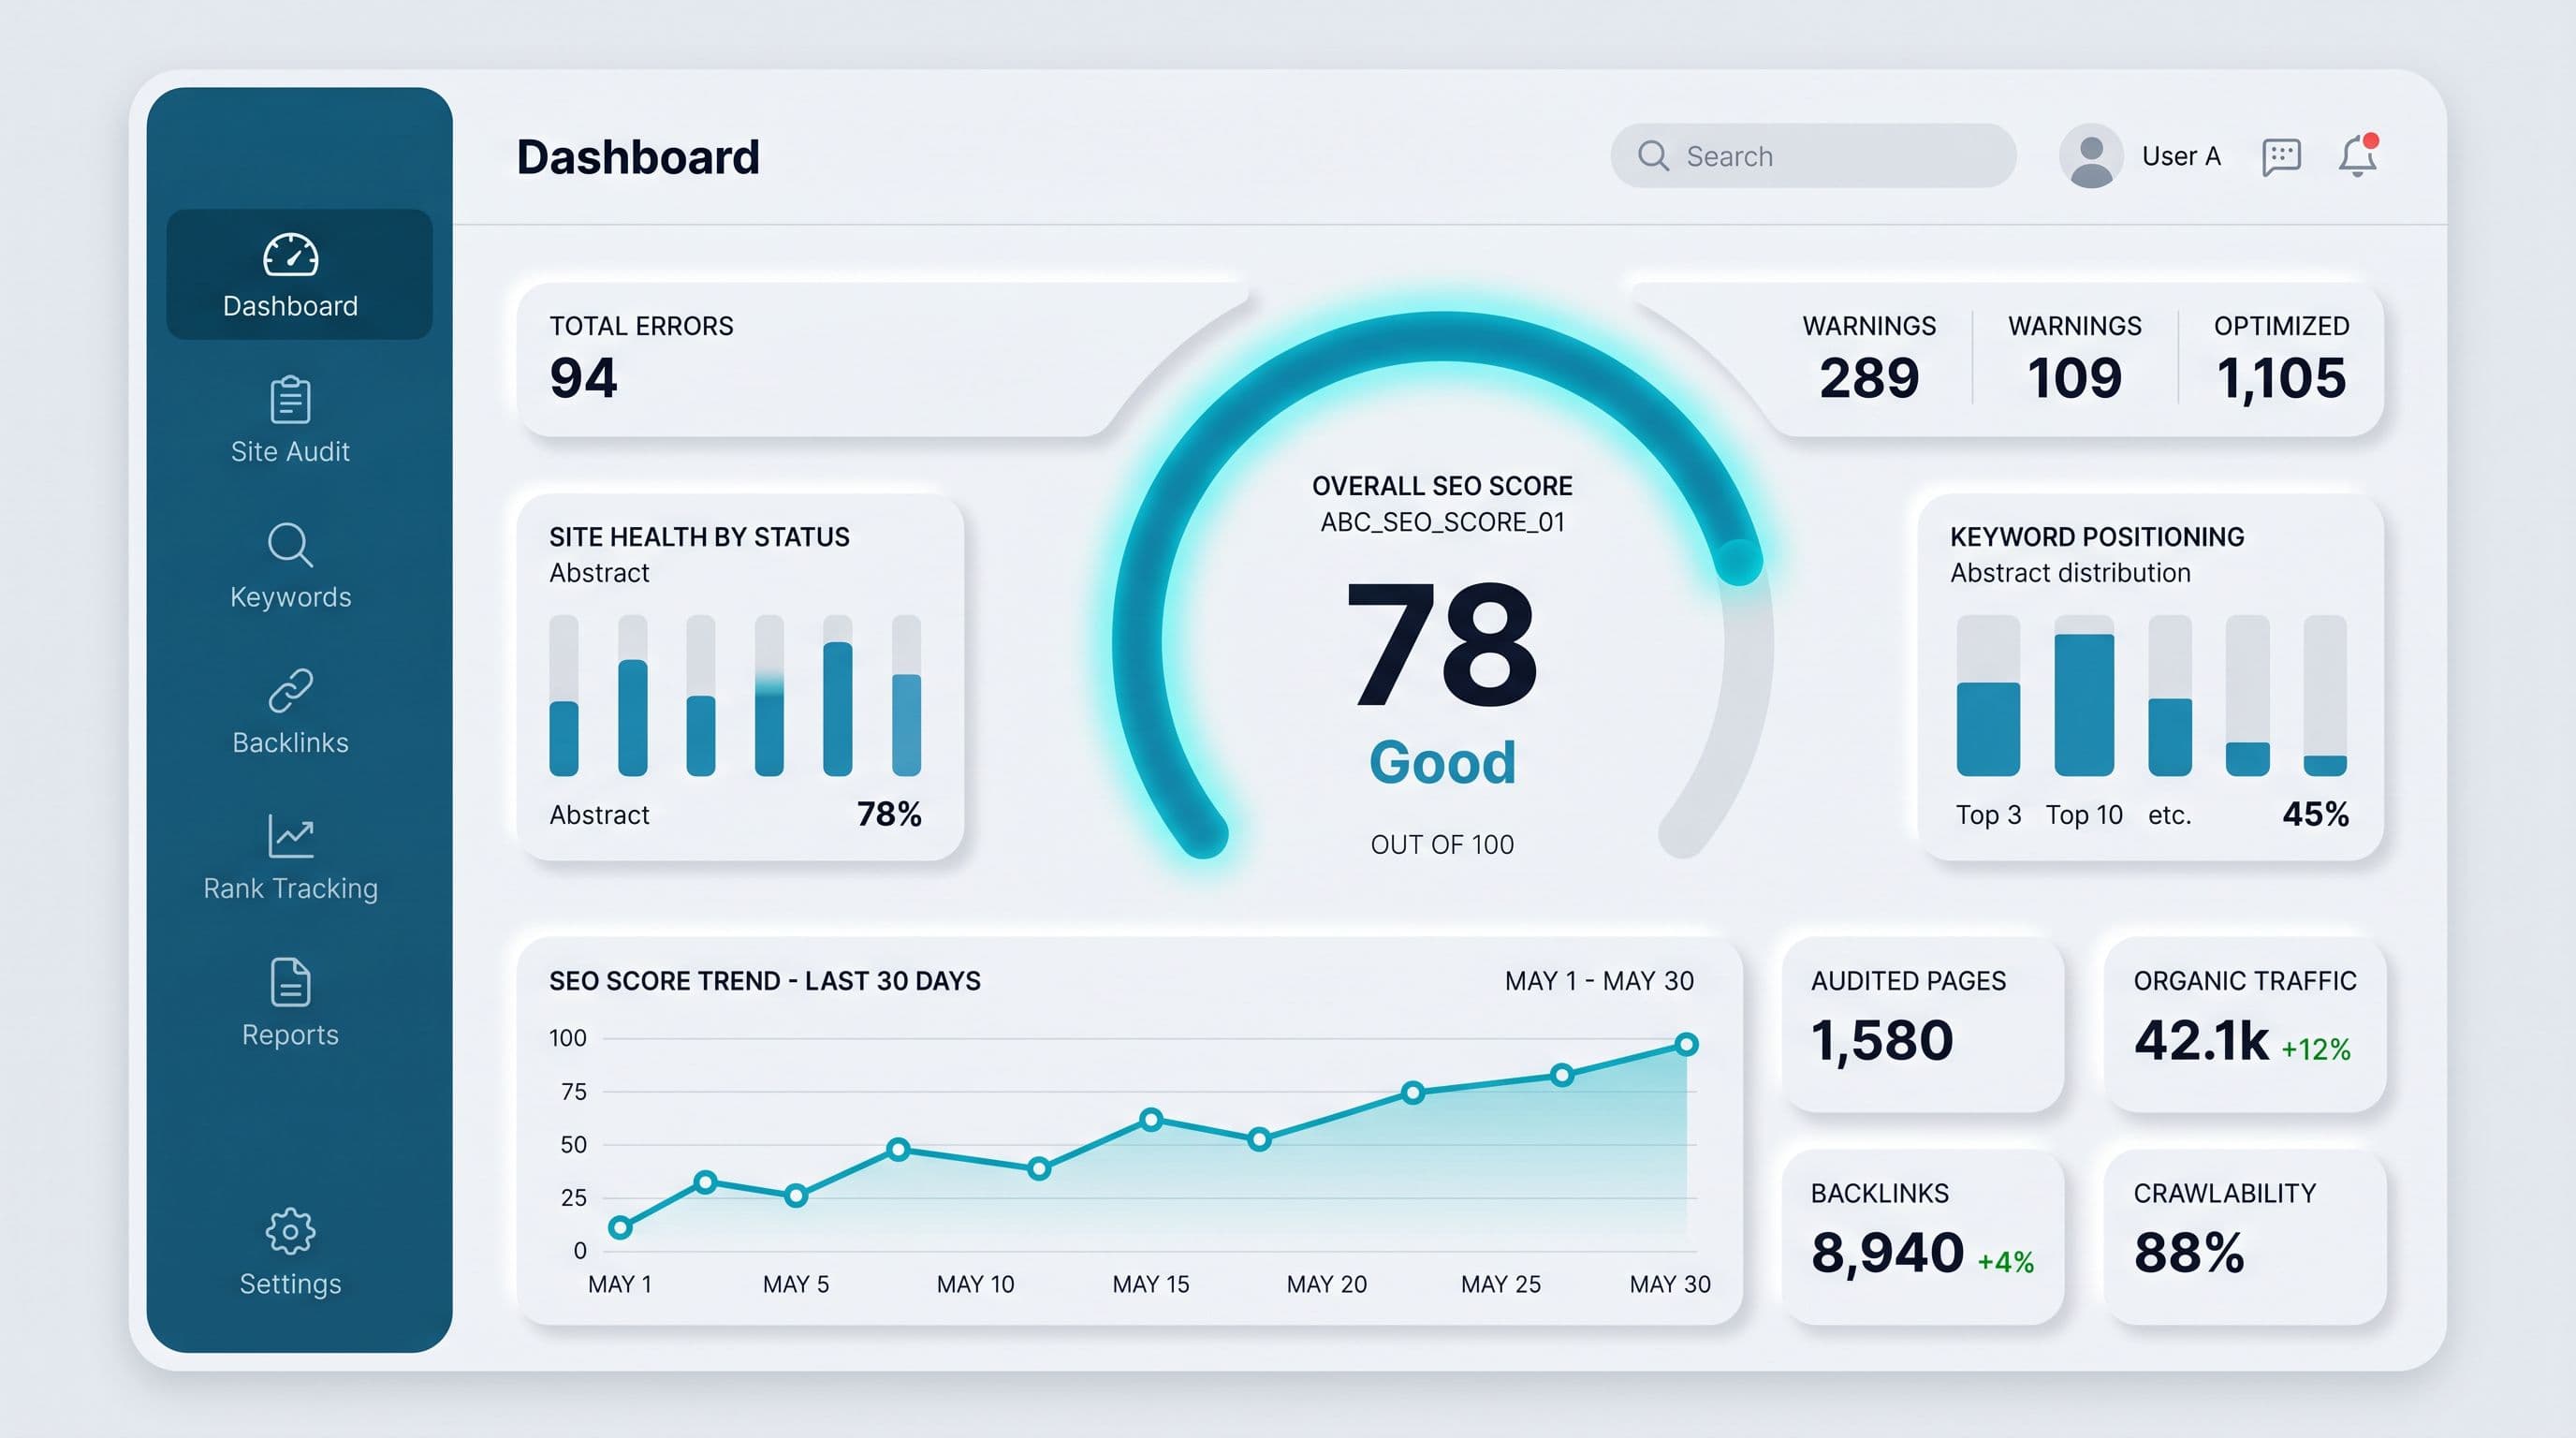
Task: Open the Settings gear icon
Action: (290, 1231)
